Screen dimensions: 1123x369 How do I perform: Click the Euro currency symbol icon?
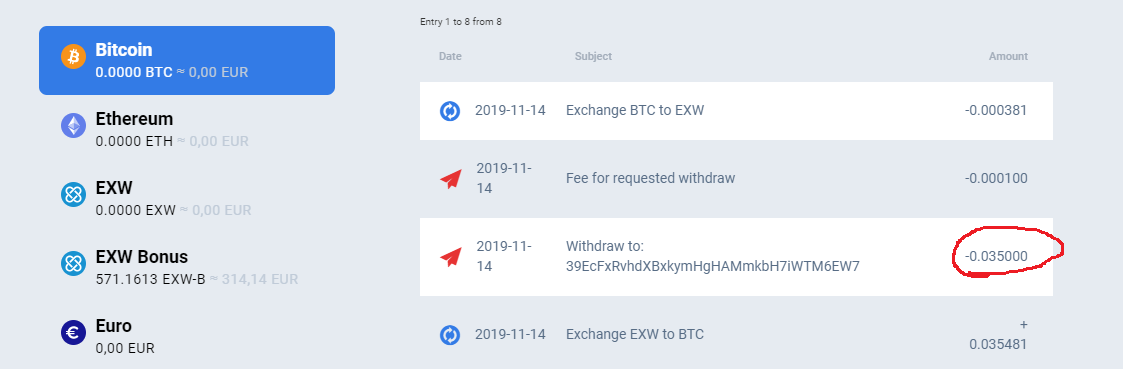click(73, 332)
